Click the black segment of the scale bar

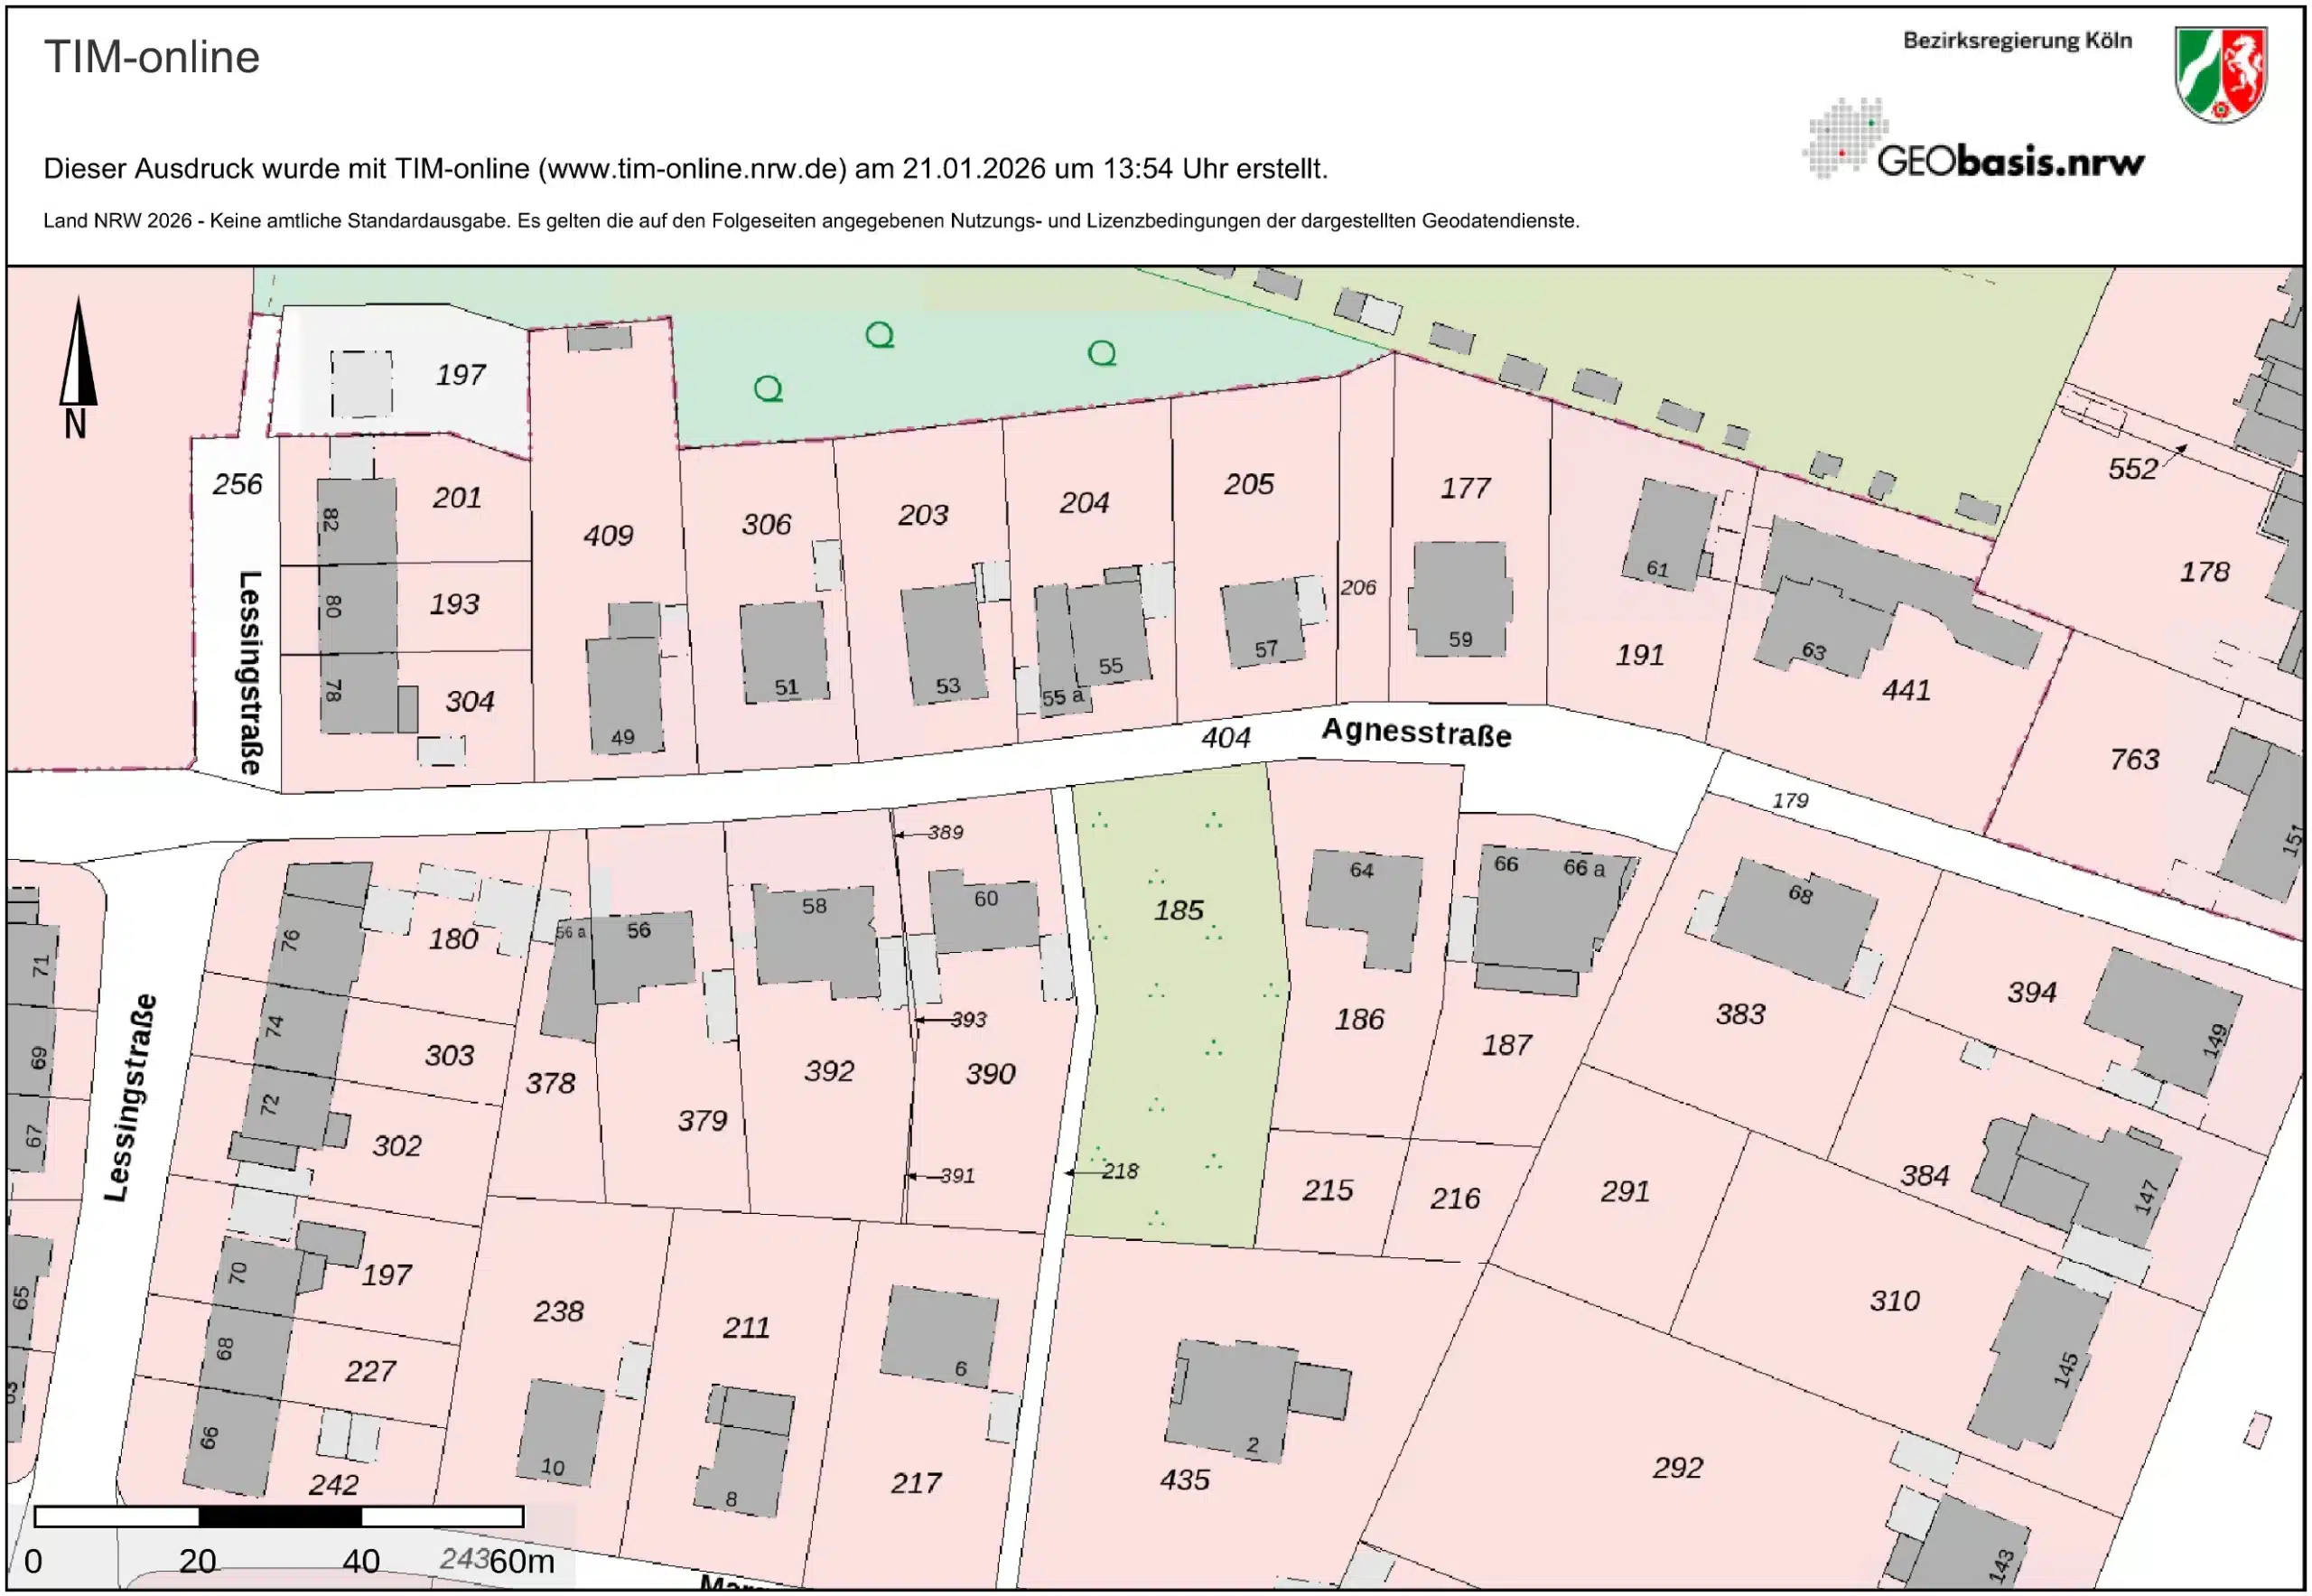click(x=280, y=1516)
